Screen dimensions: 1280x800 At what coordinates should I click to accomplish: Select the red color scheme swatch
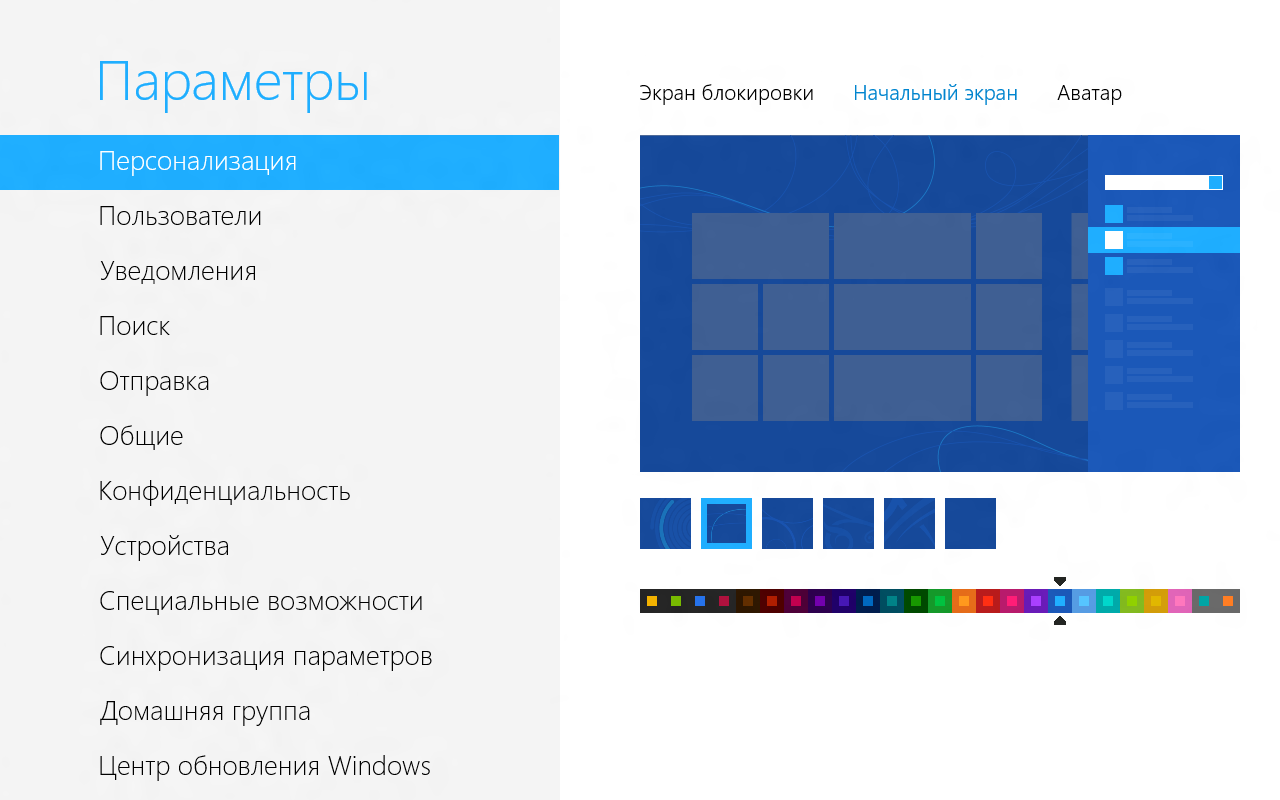(988, 601)
